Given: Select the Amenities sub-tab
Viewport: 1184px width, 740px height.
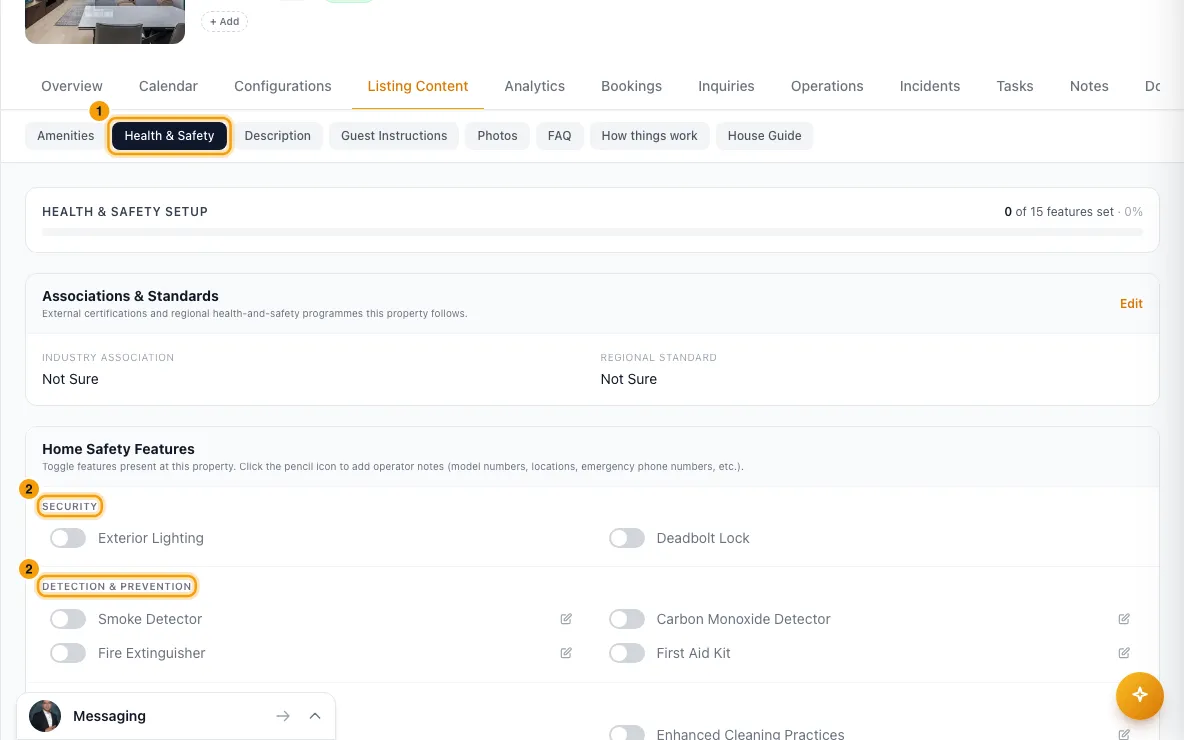Looking at the screenshot, I should (x=66, y=136).
